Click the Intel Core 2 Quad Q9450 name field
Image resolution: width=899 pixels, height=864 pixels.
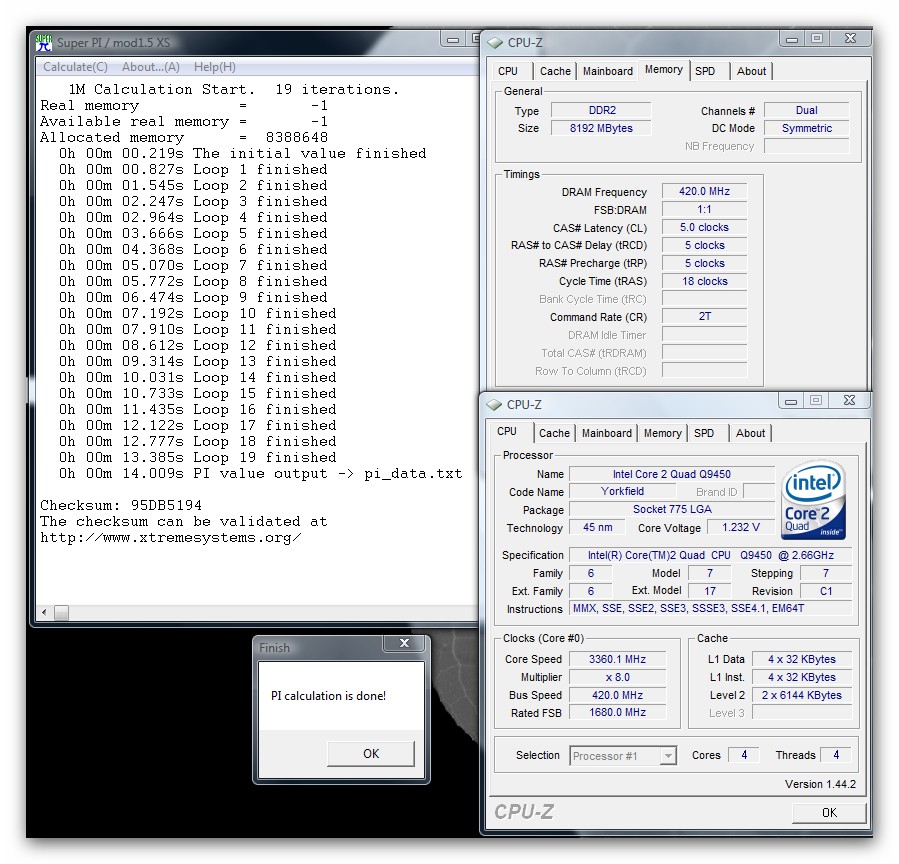pos(671,474)
